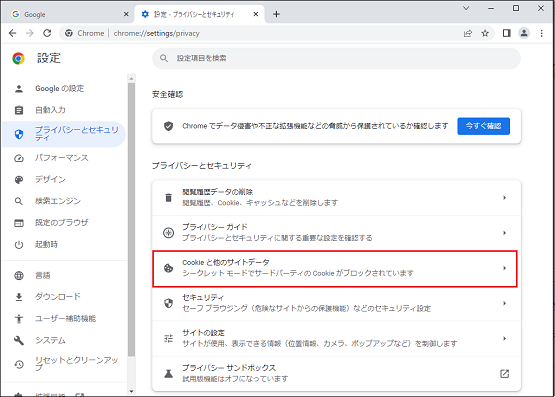
Task: Close the 設定 settings tab
Action: [256, 14]
